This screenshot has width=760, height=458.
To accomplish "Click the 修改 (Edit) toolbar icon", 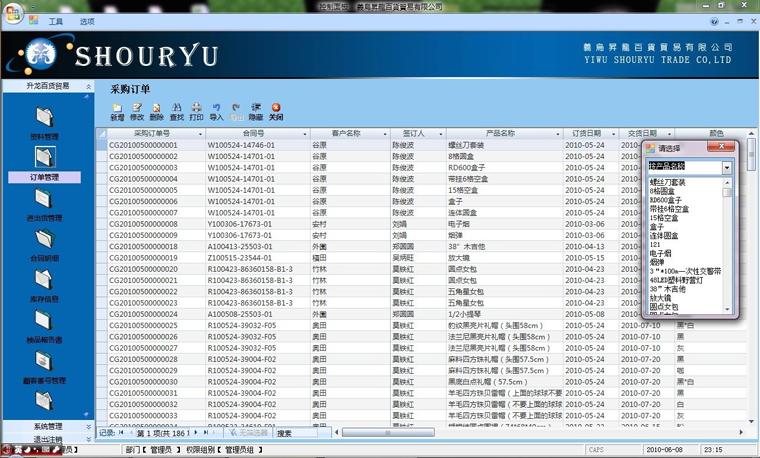I will (x=137, y=112).
